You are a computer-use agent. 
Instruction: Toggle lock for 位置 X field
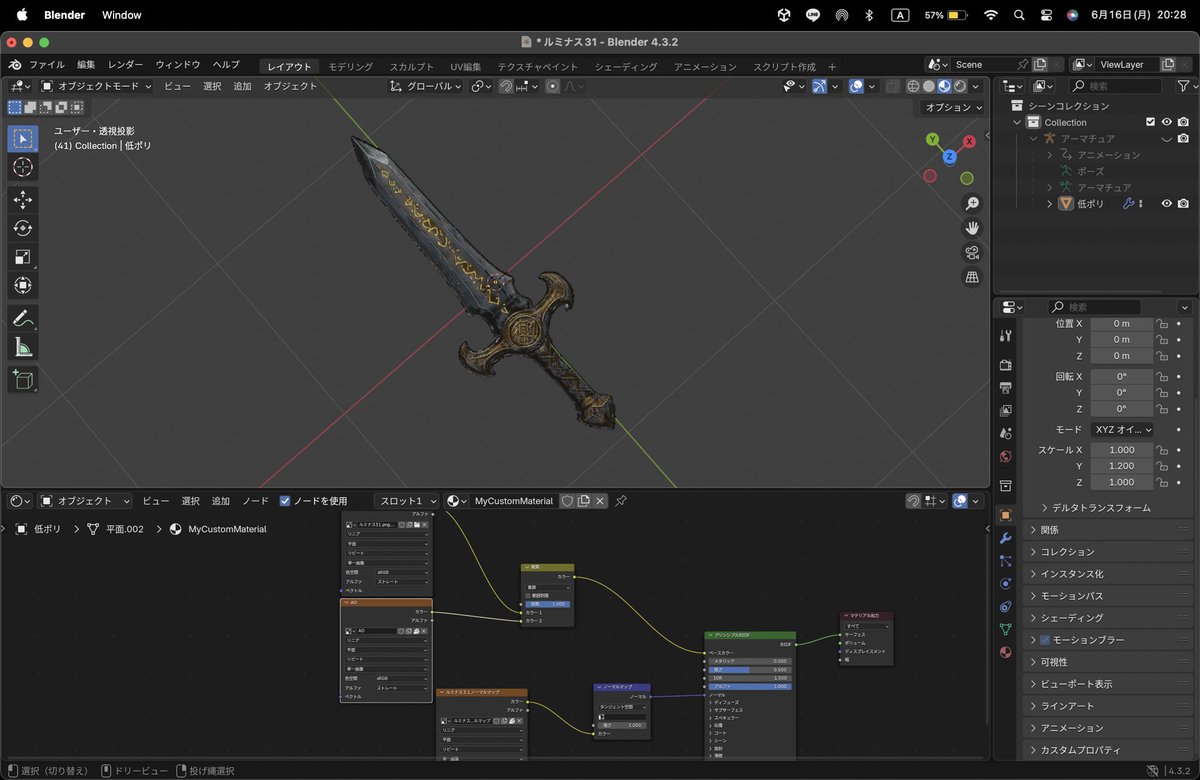[1163, 323]
